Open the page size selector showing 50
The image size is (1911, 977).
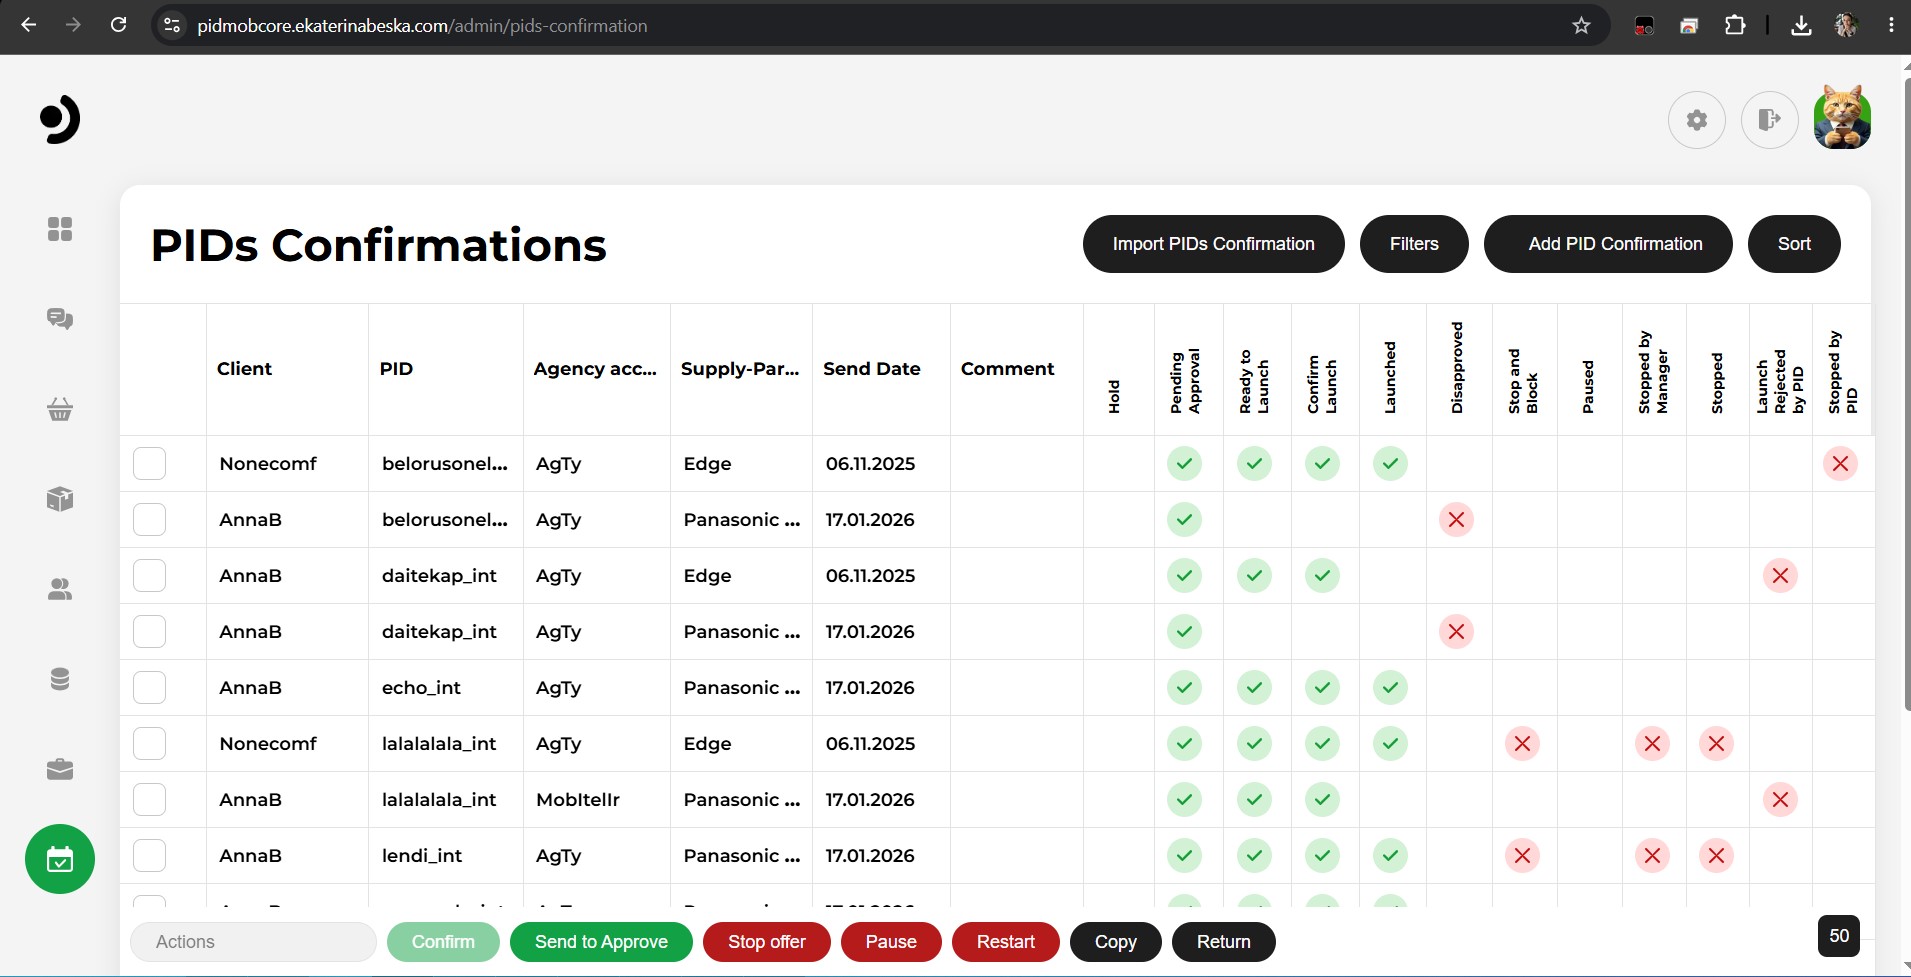coord(1839,936)
